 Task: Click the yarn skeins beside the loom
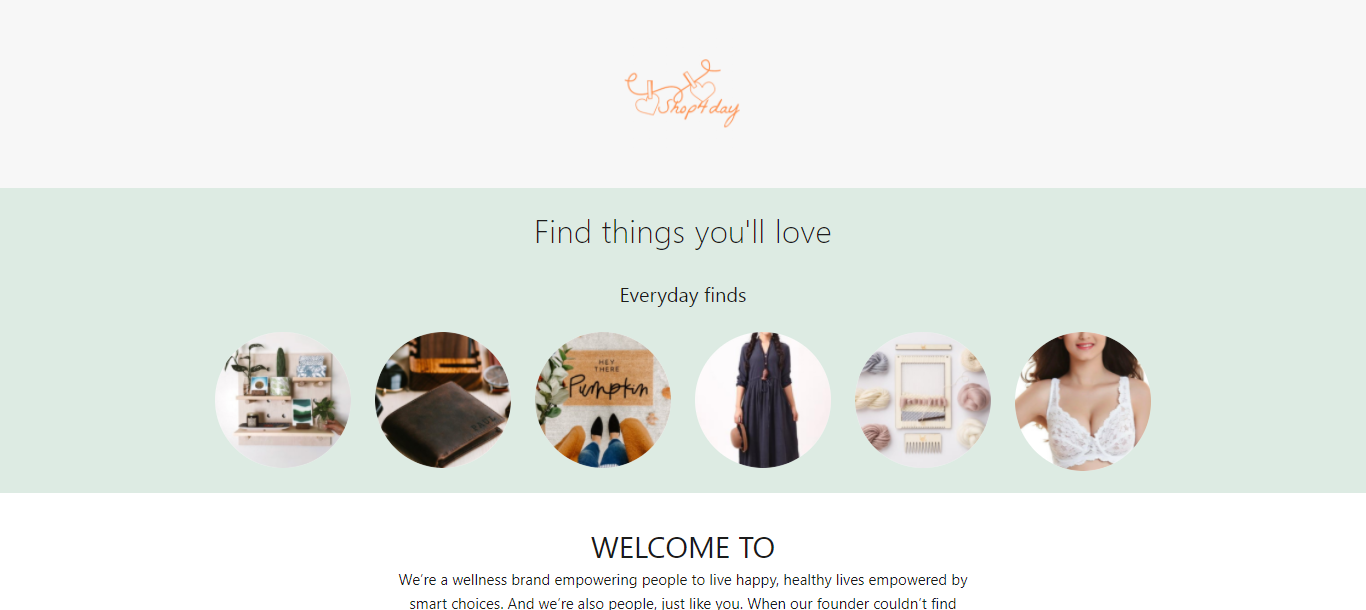(x=874, y=398)
